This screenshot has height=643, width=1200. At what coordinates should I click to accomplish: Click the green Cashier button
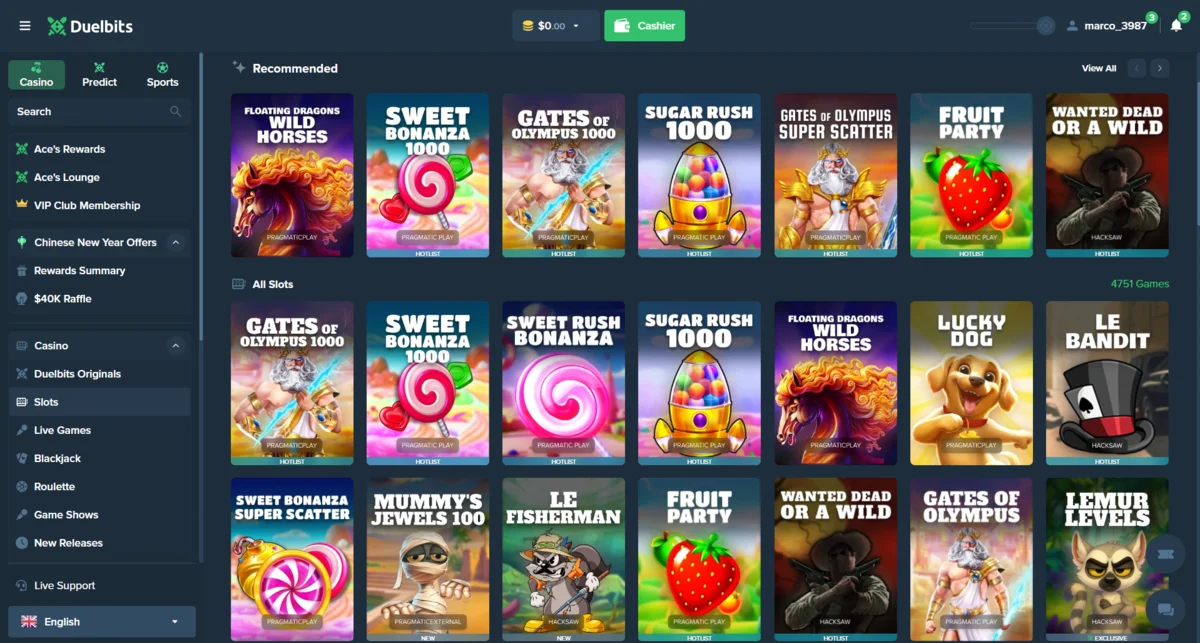pos(645,26)
